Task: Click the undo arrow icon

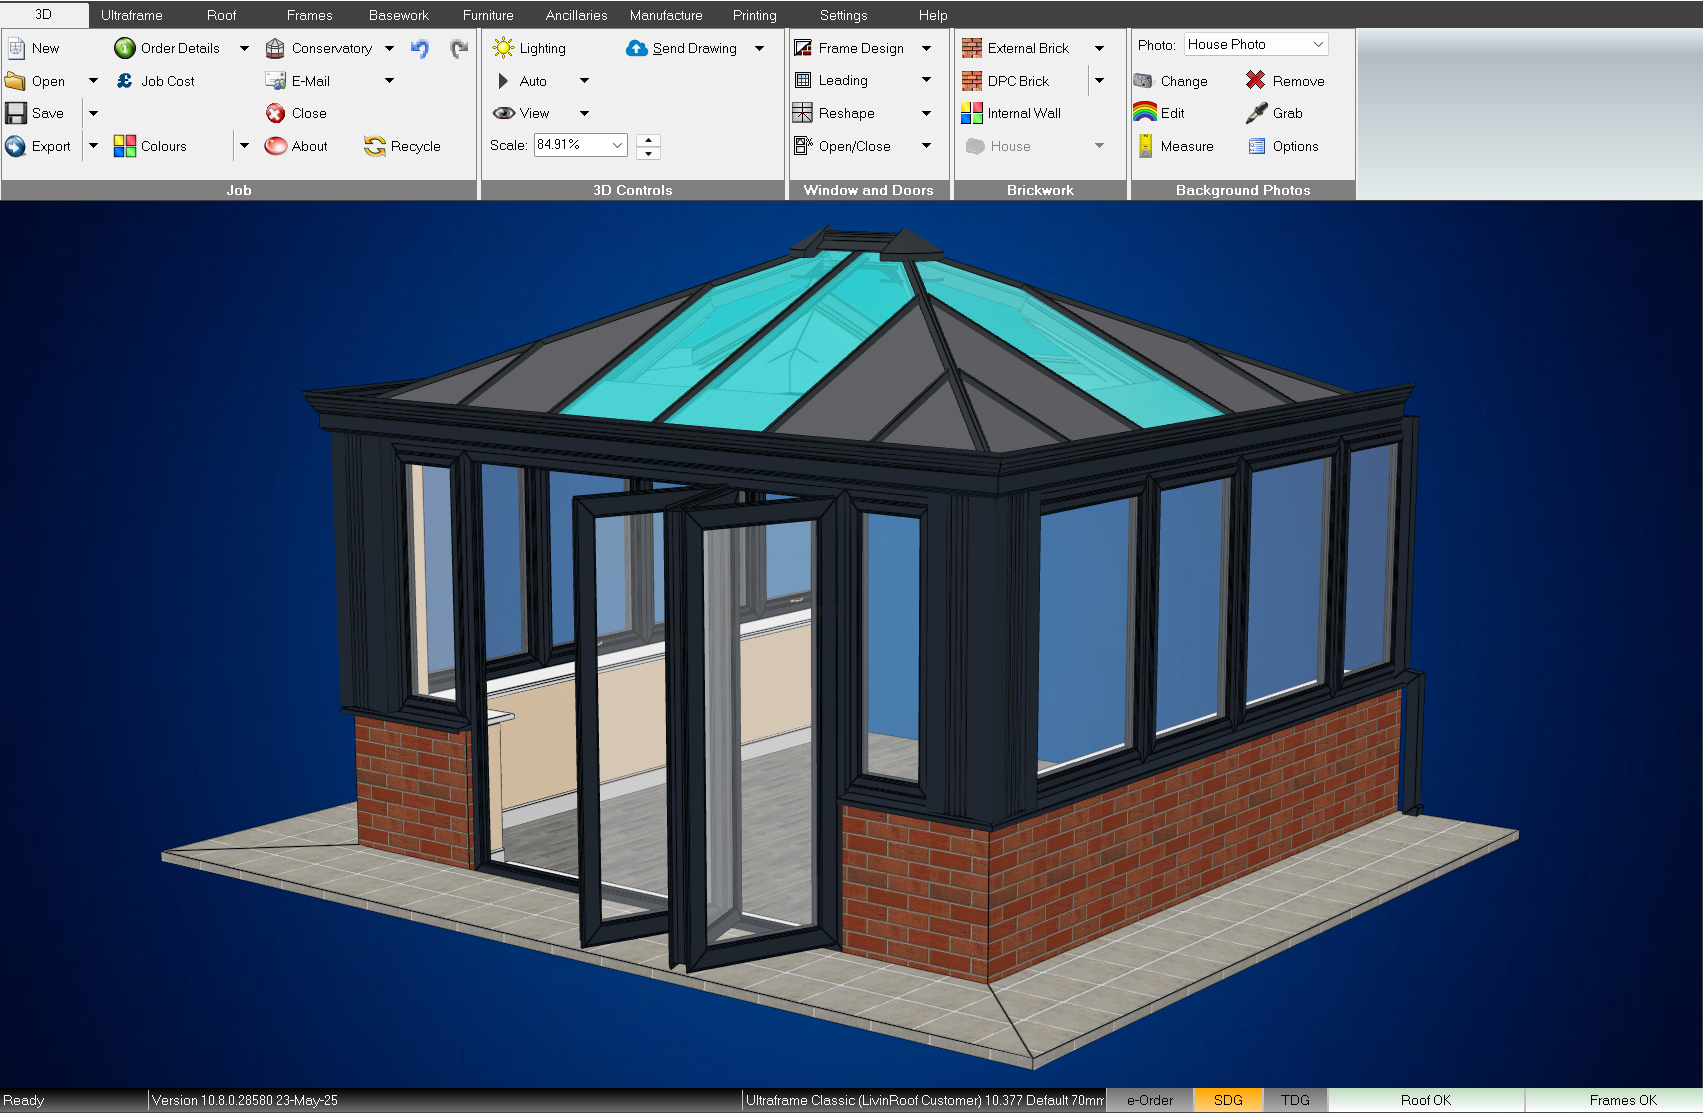Action: tap(420, 48)
